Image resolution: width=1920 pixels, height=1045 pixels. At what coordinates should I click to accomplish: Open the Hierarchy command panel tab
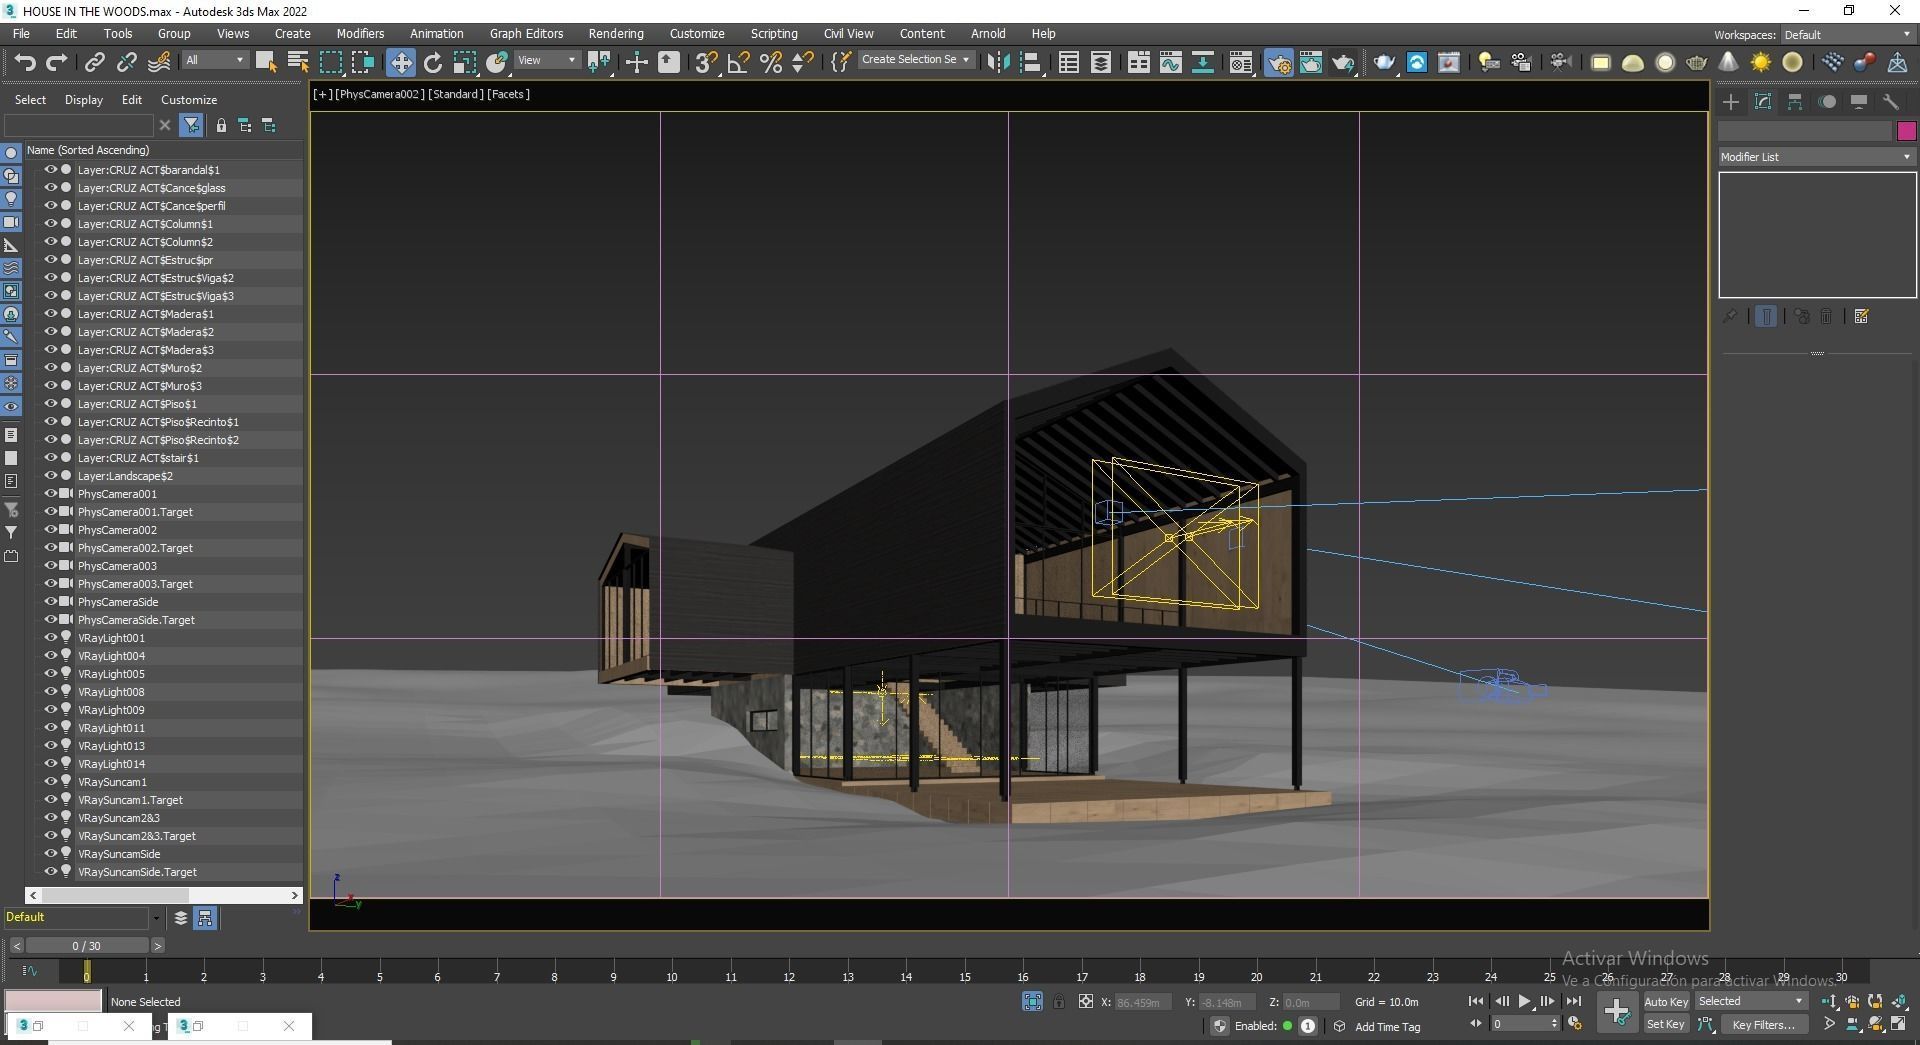tap(1795, 102)
